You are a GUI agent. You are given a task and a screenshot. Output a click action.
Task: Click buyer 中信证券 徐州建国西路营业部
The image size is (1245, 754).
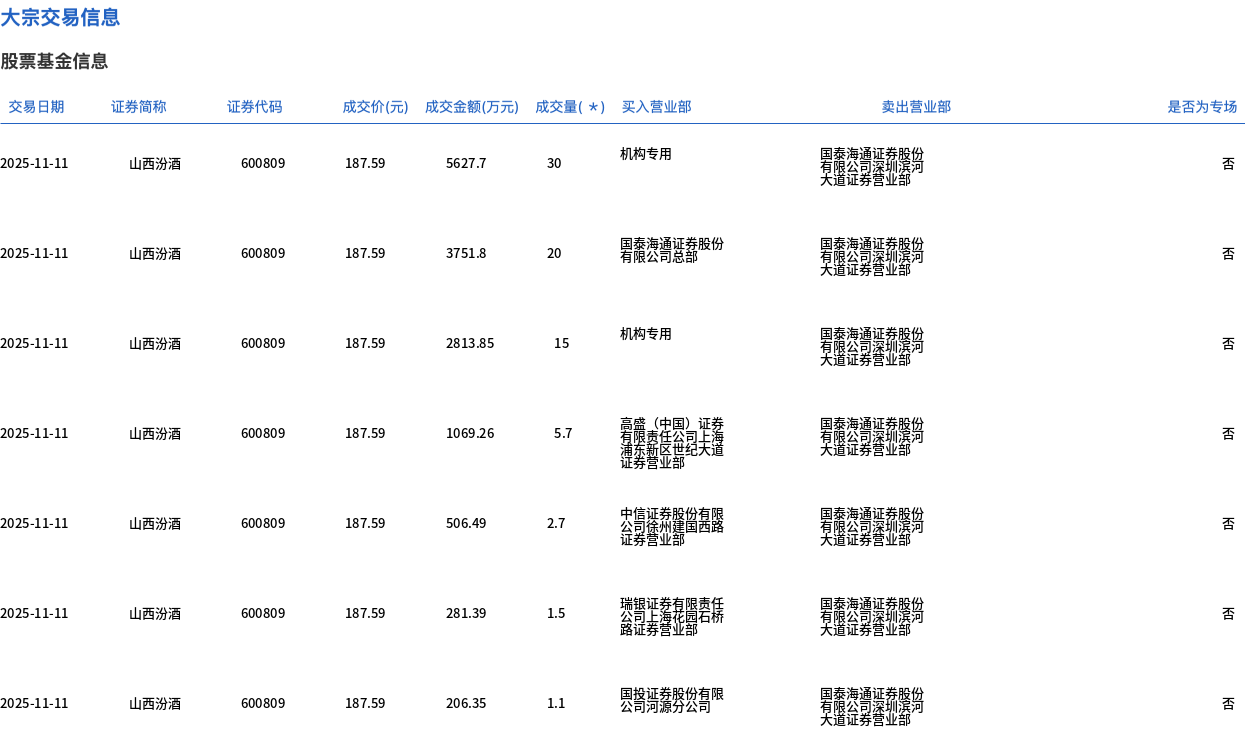coord(672,527)
